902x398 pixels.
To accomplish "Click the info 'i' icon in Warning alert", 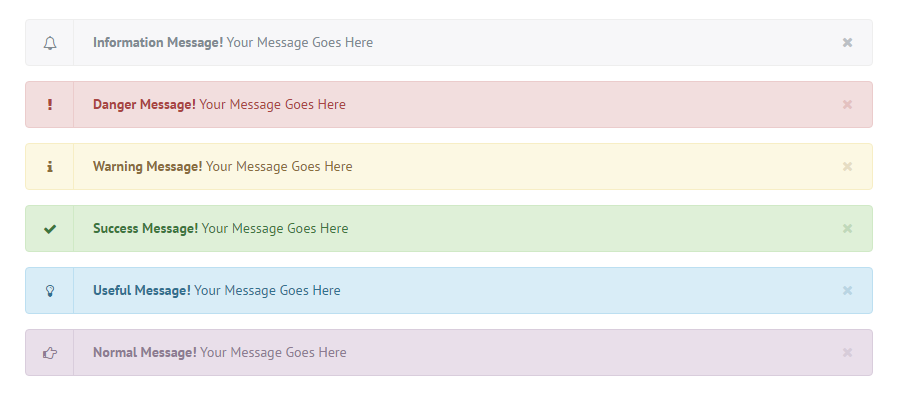I will [x=50, y=167].
